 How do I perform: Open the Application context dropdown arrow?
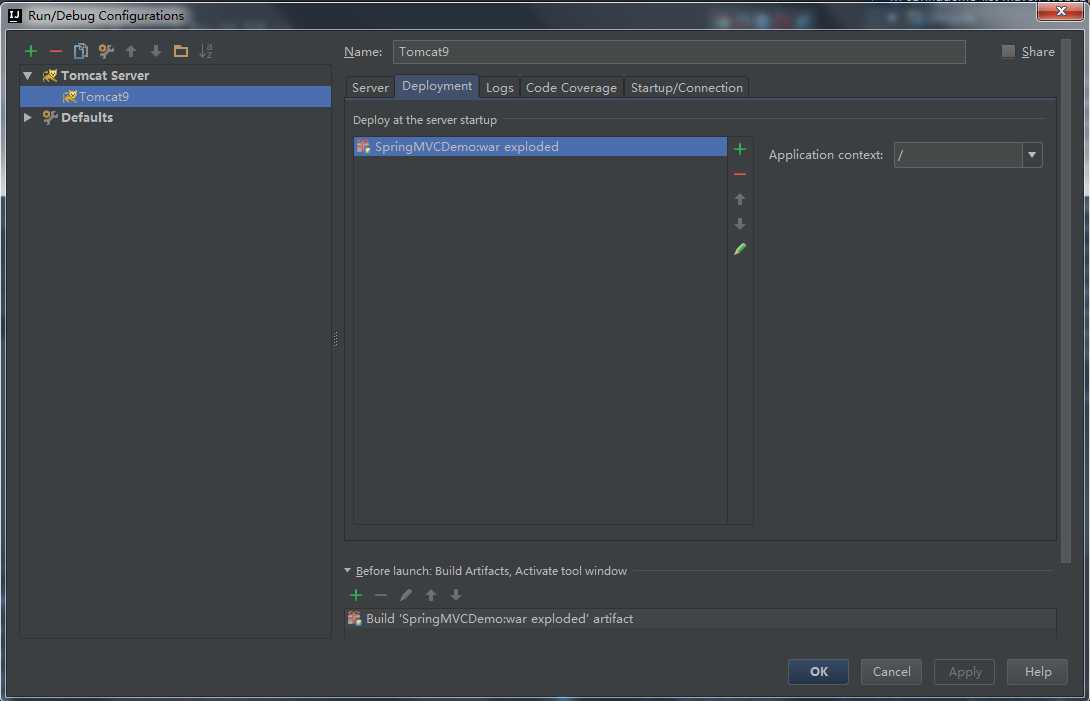tap(1032, 154)
